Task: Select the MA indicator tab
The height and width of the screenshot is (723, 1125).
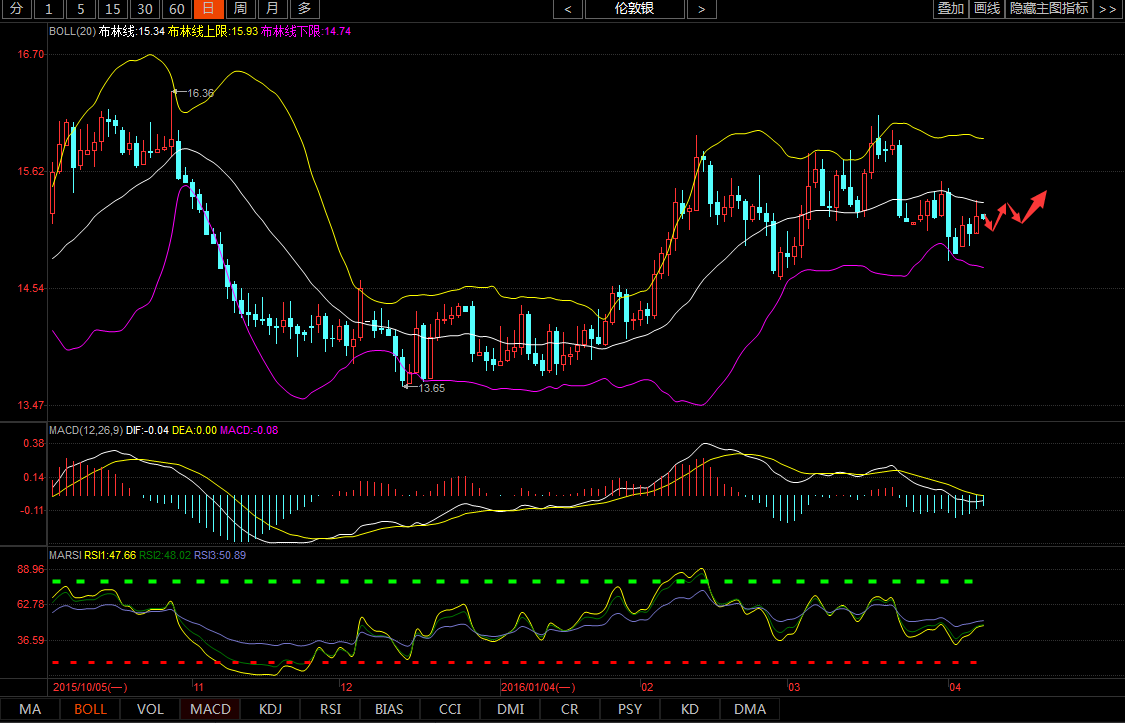Action: (x=30, y=709)
